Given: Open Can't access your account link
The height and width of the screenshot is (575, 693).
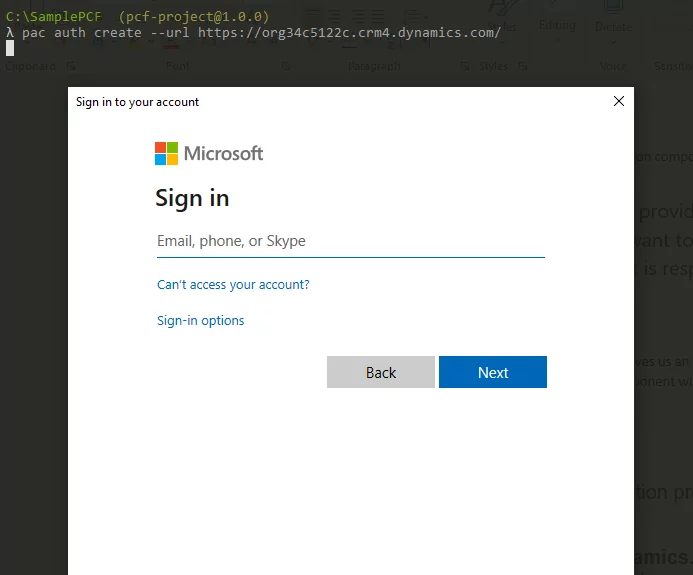Looking at the screenshot, I should pyautogui.click(x=233, y=285).
